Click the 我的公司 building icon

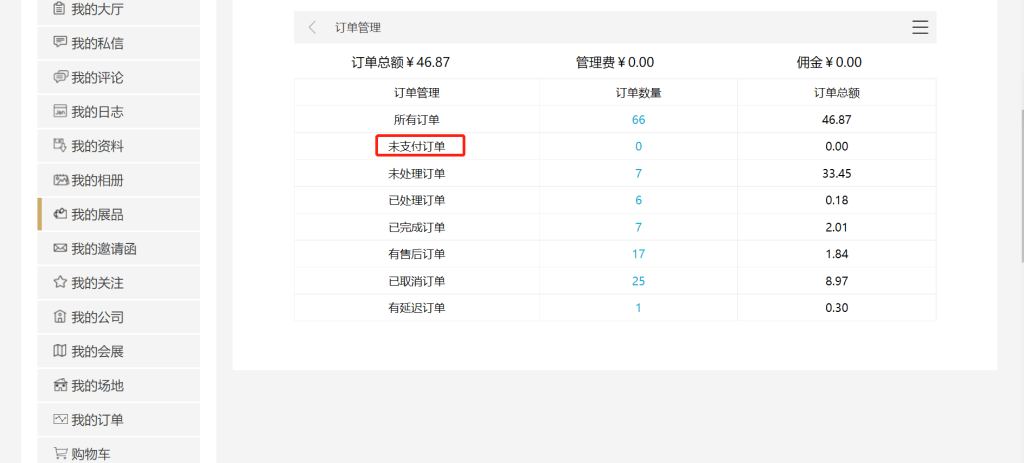[60, 317]
